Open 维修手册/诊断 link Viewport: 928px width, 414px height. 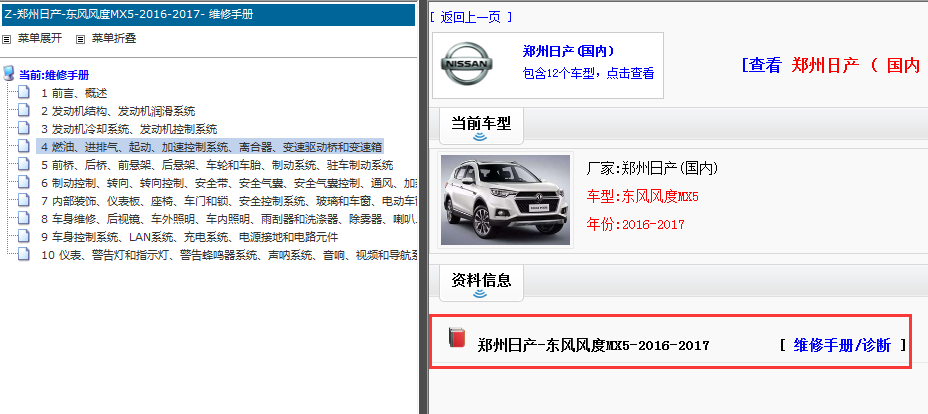[x=842, y=345]
